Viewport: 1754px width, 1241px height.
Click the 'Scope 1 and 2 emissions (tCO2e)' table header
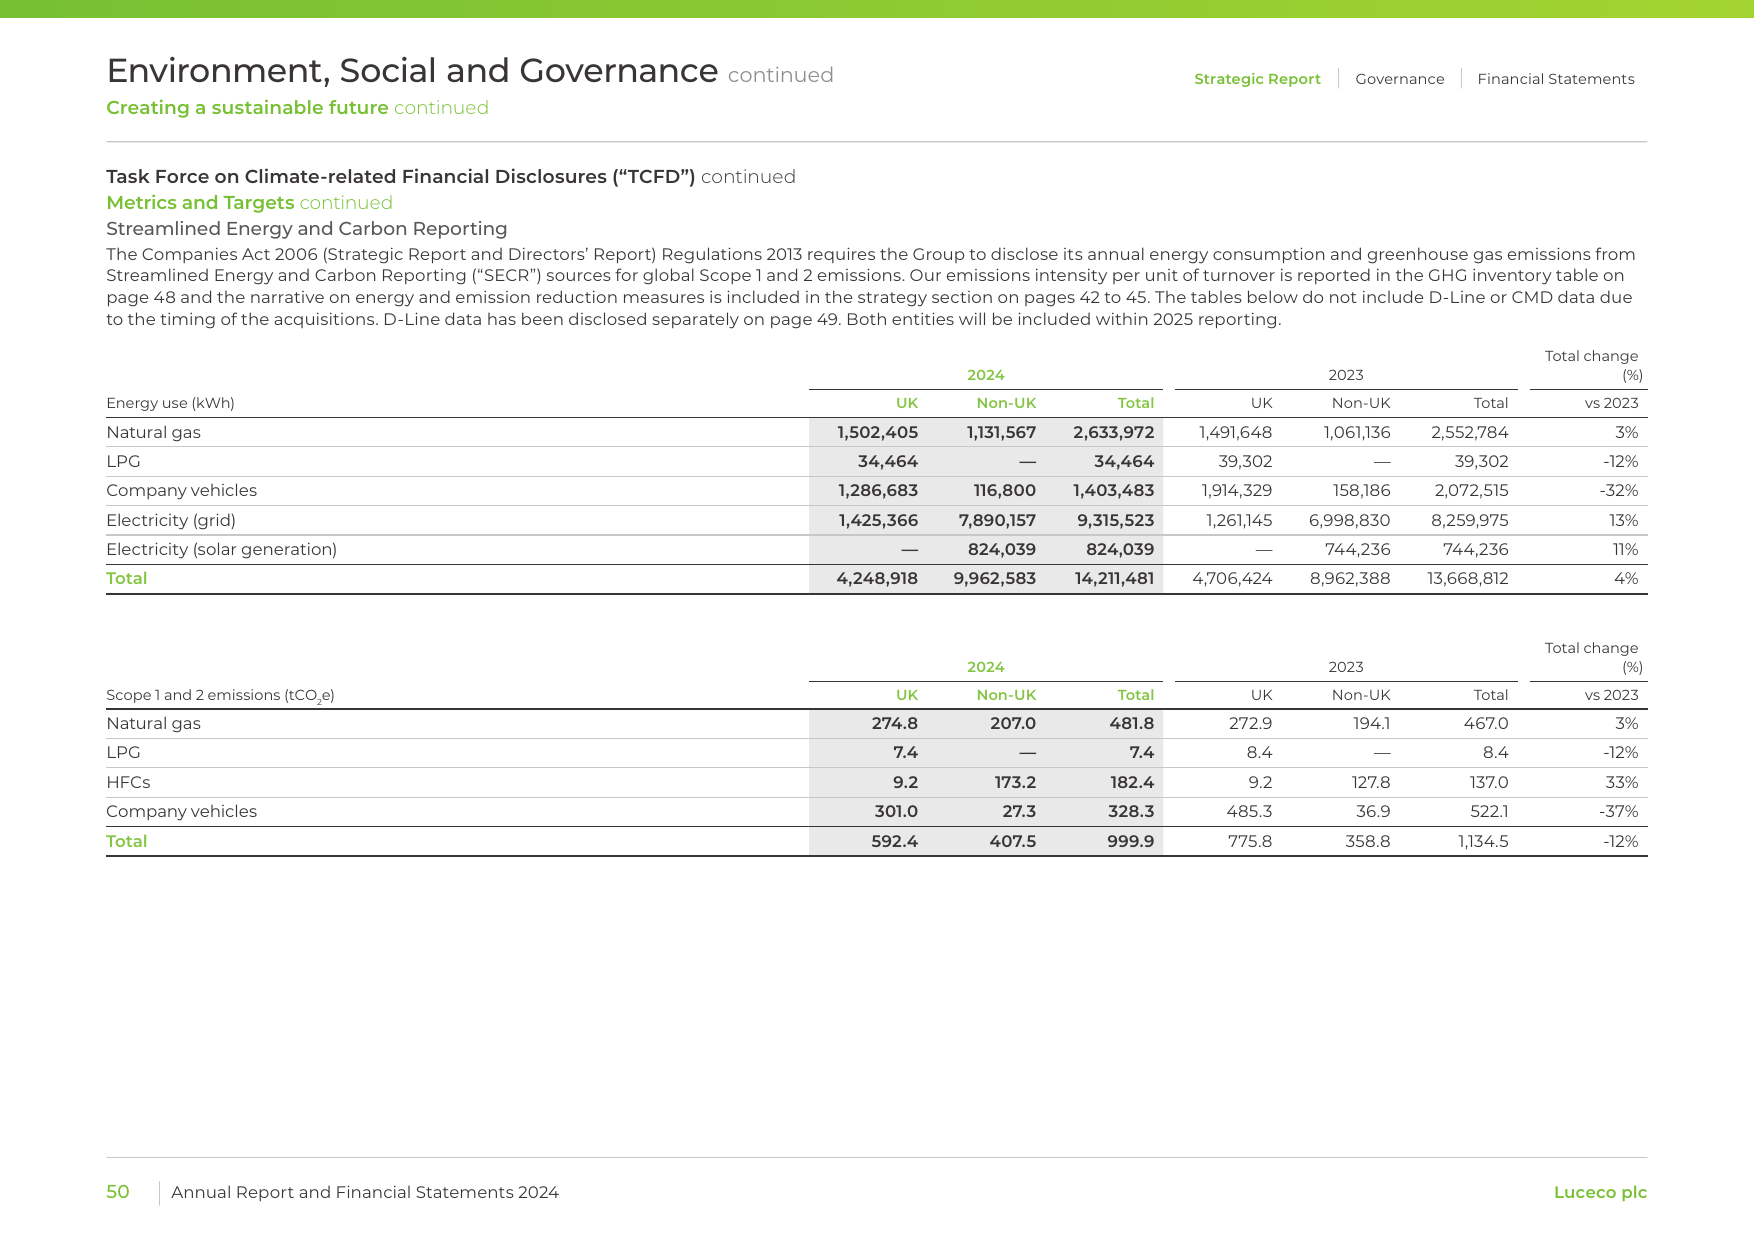(220, 696)
